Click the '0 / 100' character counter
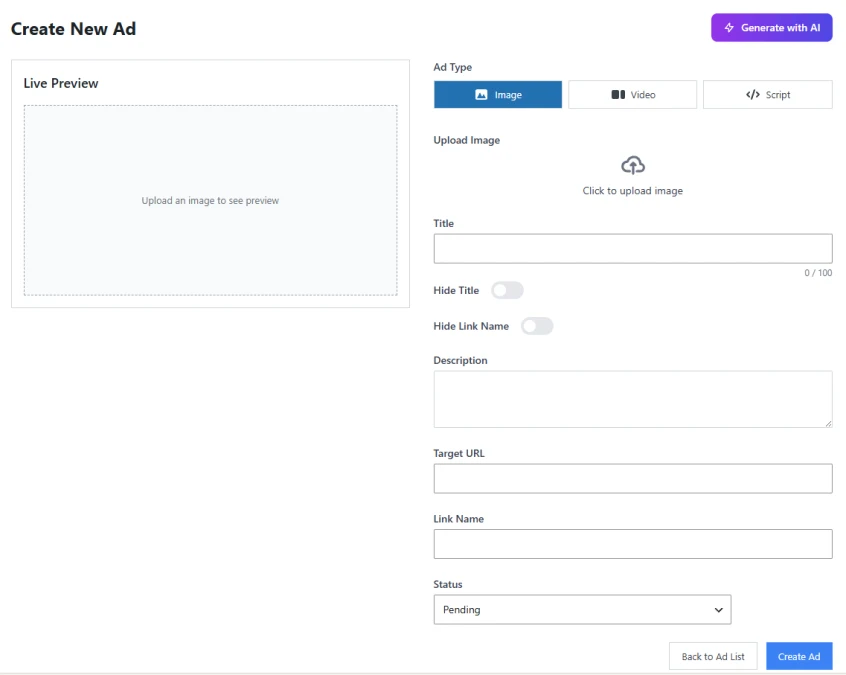Image resolution: width=846 pixels, height=675 pixels. [x=818, y=272]
